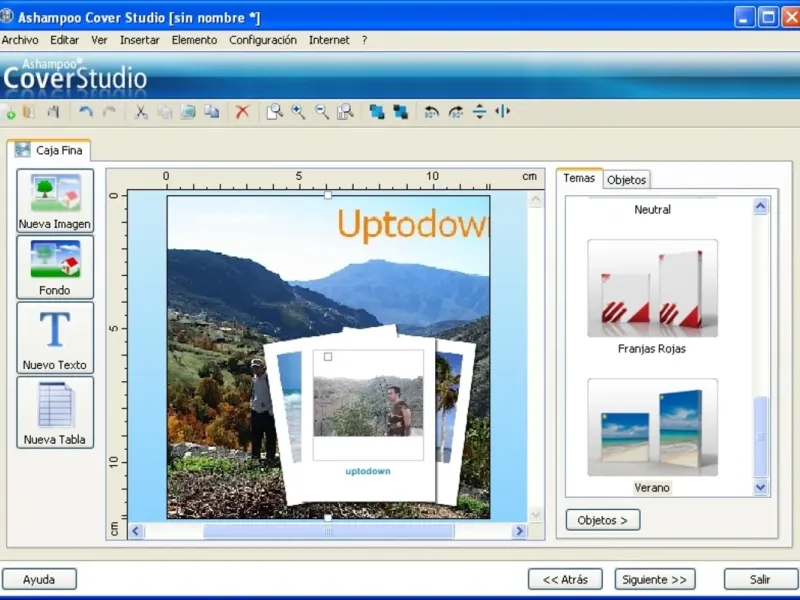Viewport: 800px width, 600px height.
Task: Select the center polaroid photo of the man
Action: coord(368,406)
